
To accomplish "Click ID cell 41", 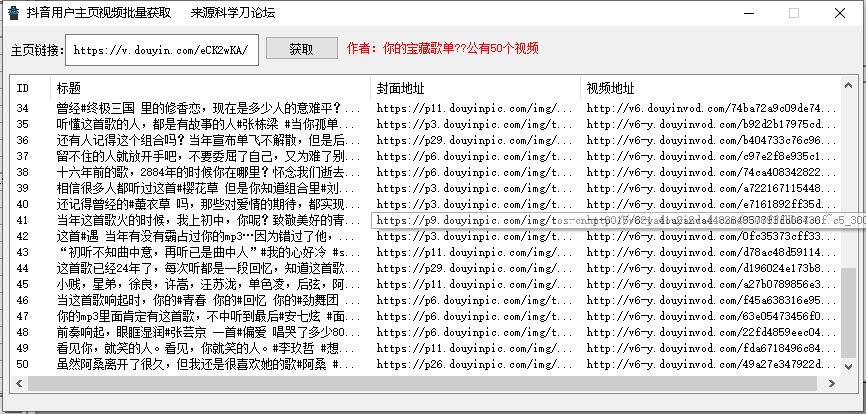I will point(22,221).
